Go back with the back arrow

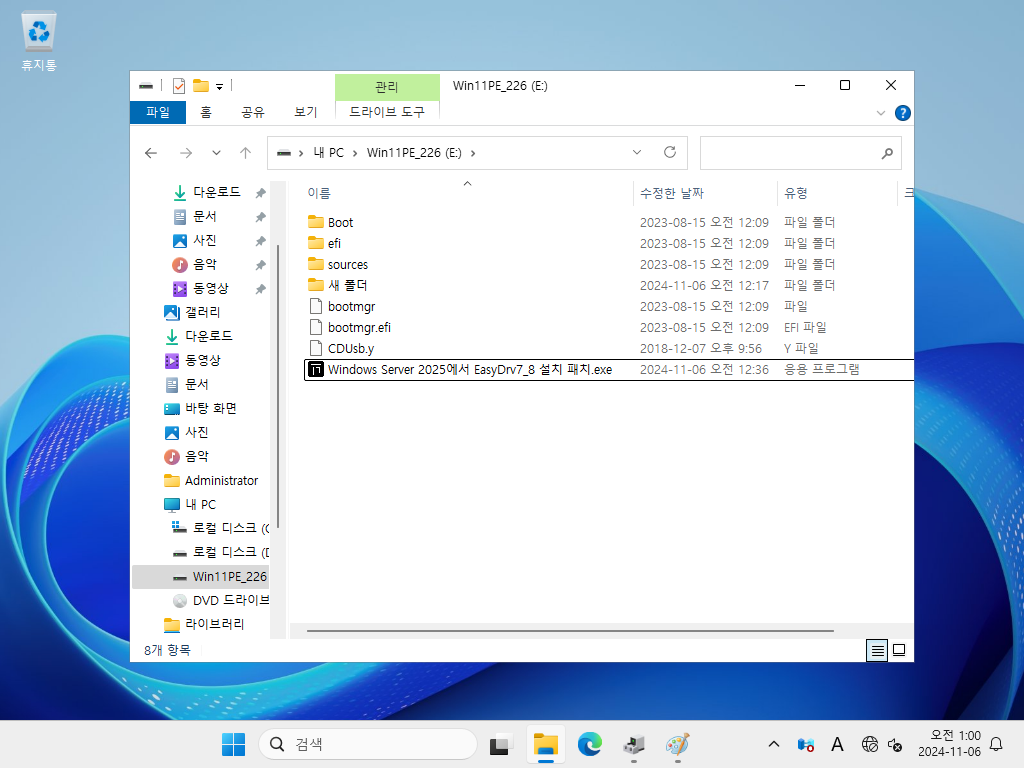click(x=151, y=153)
